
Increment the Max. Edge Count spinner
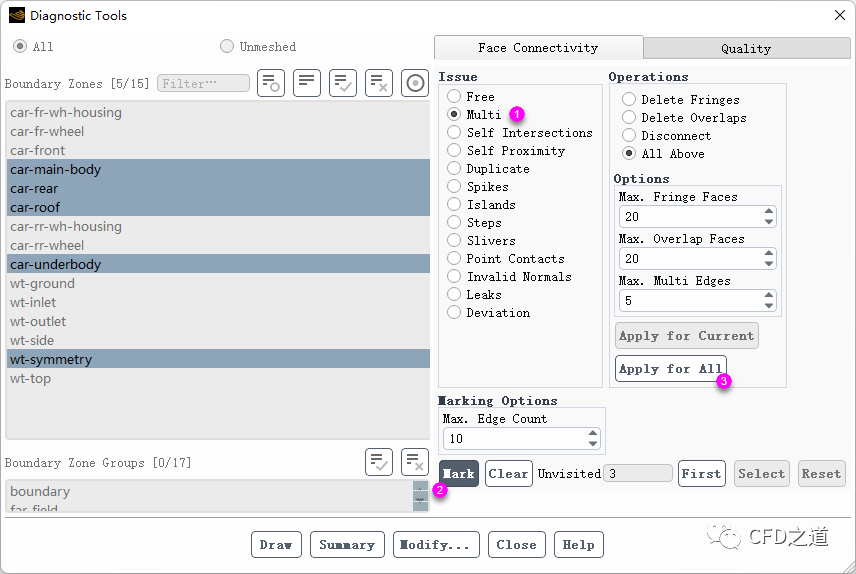(593, 433)
